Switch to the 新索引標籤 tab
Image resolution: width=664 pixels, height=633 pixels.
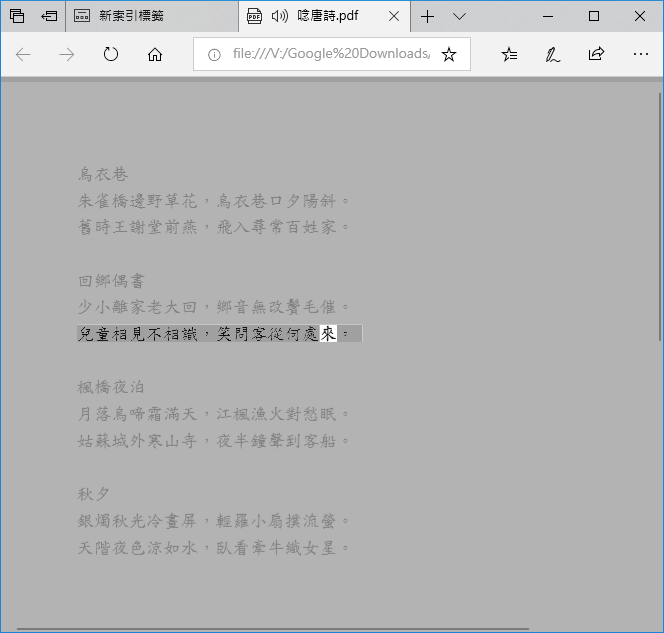pyautogui.click(x=152, y=16)
